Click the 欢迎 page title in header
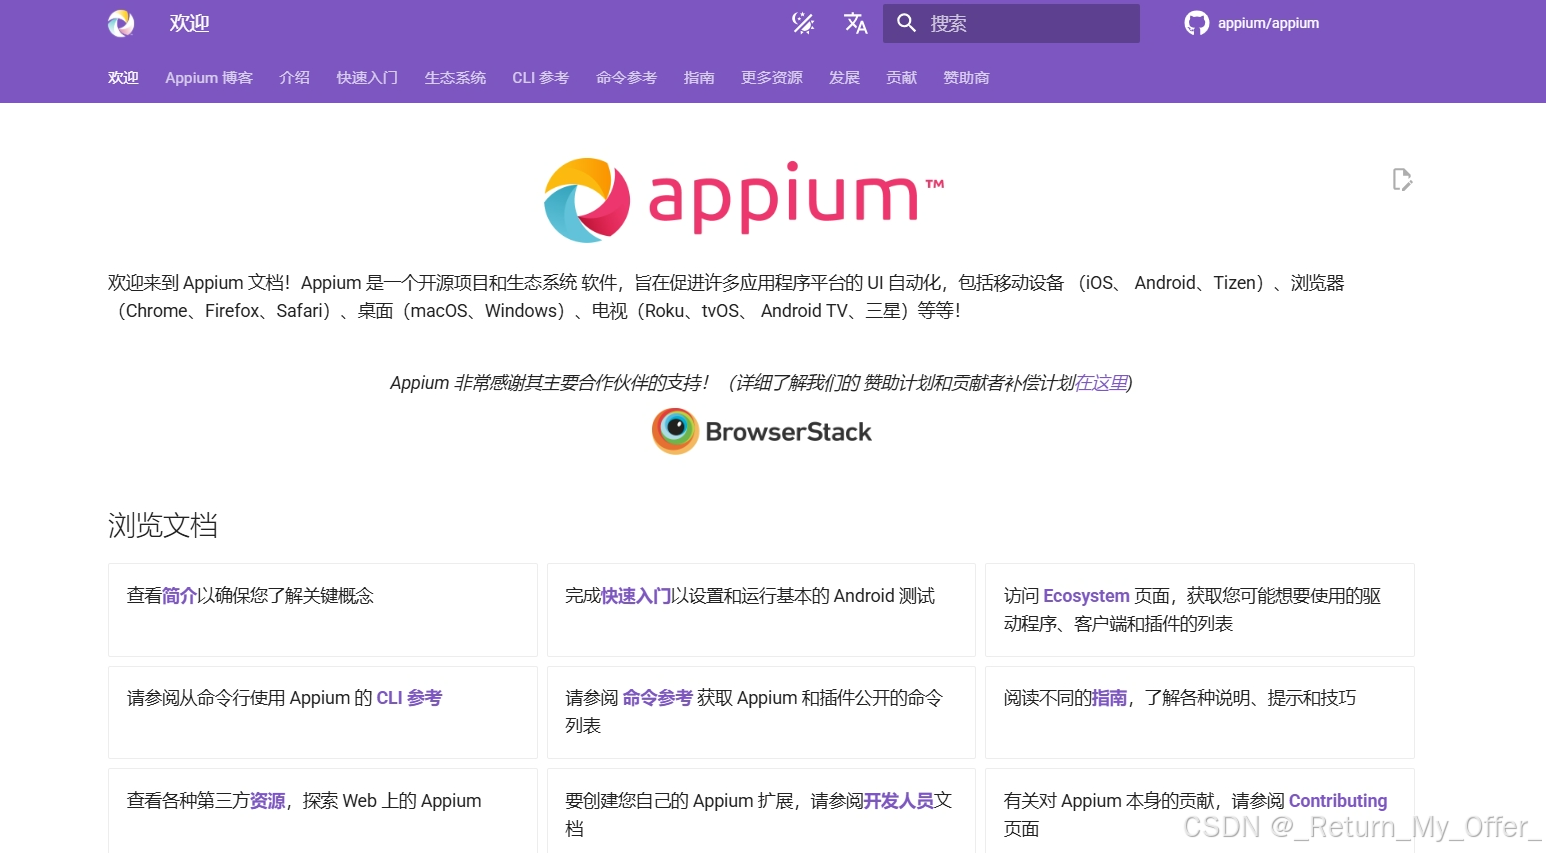Image resolution: width=1546 pixels, height=853 pixels. click(189, 23)
